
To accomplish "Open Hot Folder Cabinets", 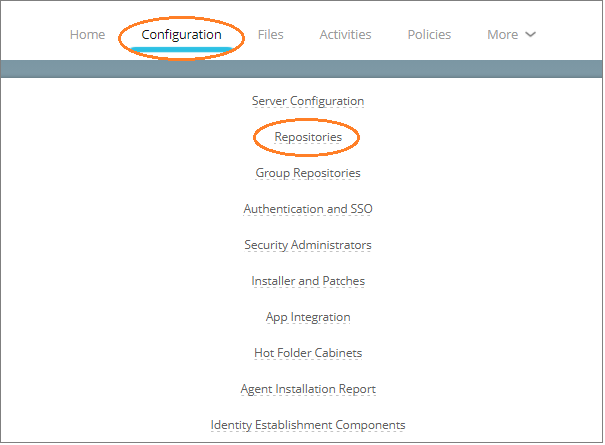I will pos(308,353).
